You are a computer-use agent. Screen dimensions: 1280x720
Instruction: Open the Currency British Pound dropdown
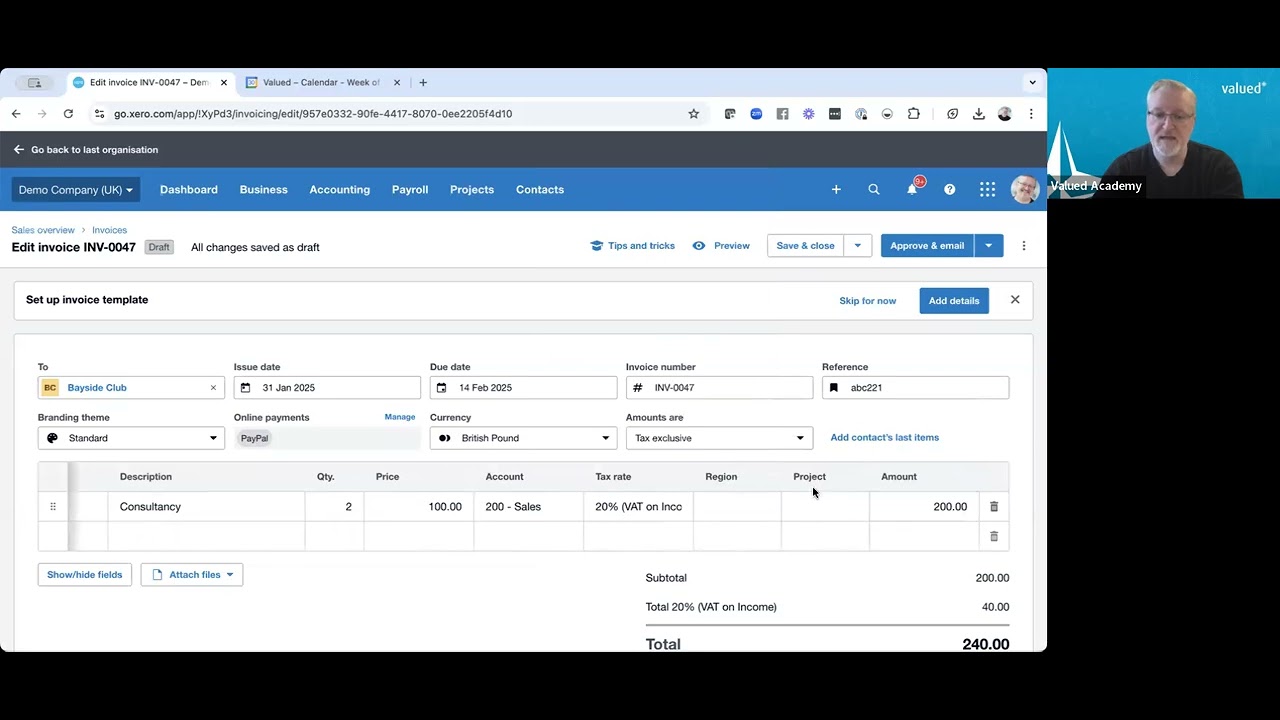tap(524, 438)
